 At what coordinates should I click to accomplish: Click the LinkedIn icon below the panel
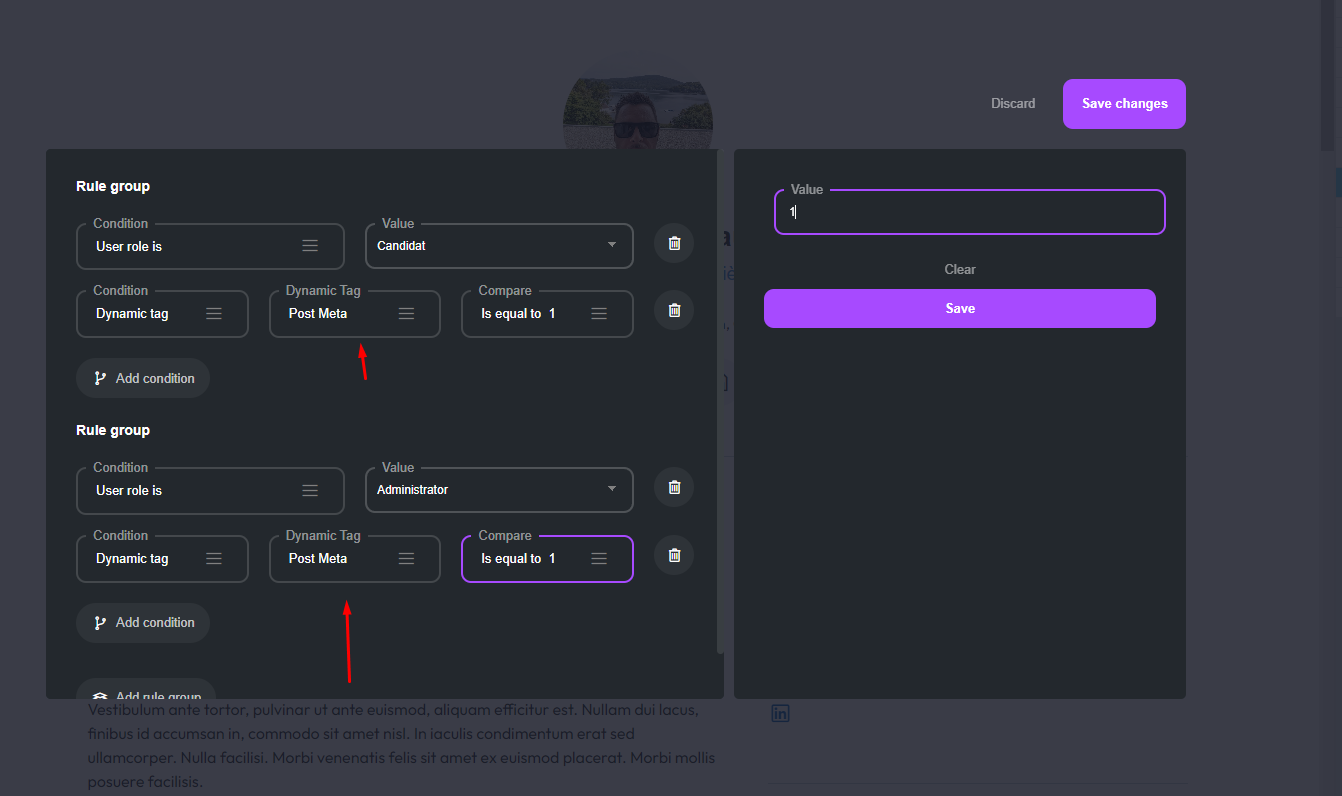(780, 712)
